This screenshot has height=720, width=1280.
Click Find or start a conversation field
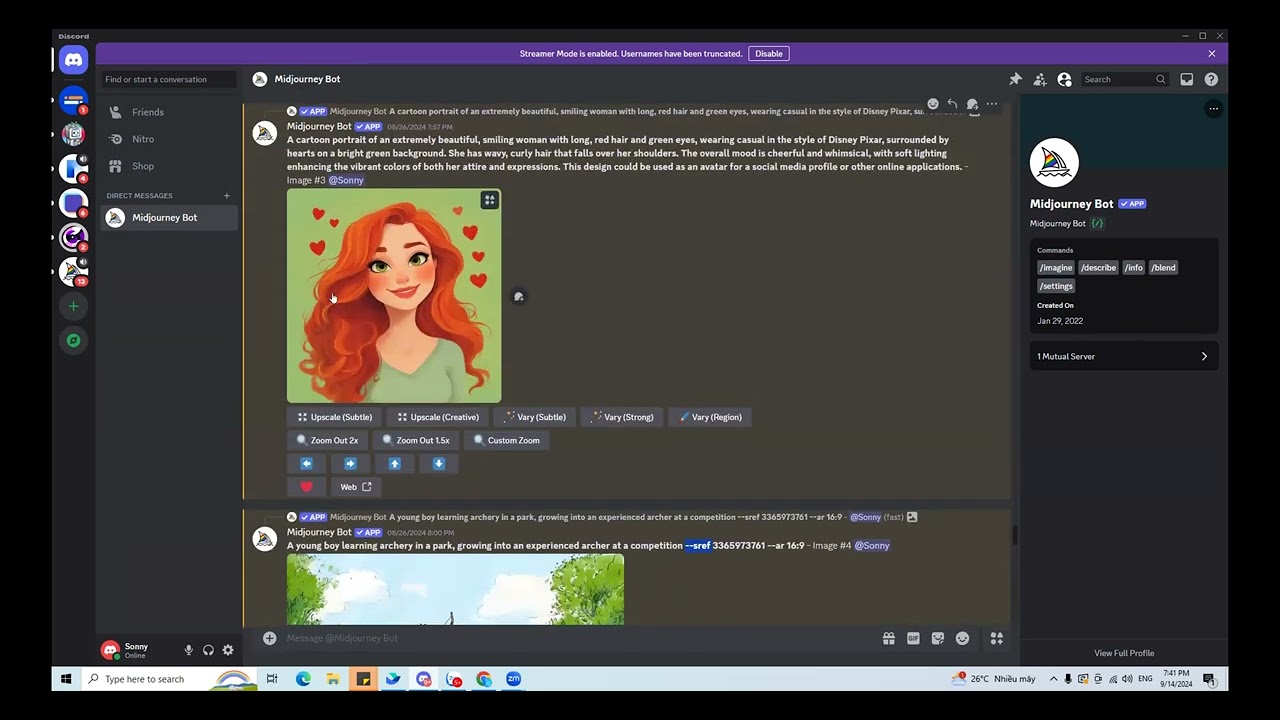coord(168,79)
